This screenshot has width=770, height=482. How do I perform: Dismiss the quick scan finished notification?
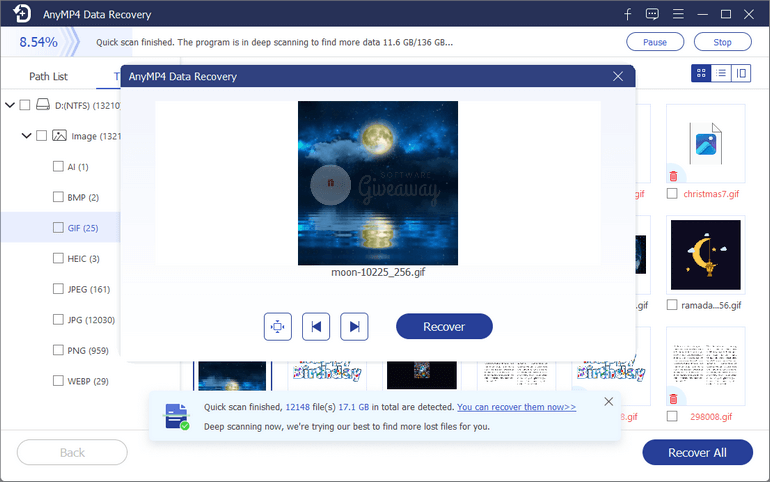pos(609,402)
